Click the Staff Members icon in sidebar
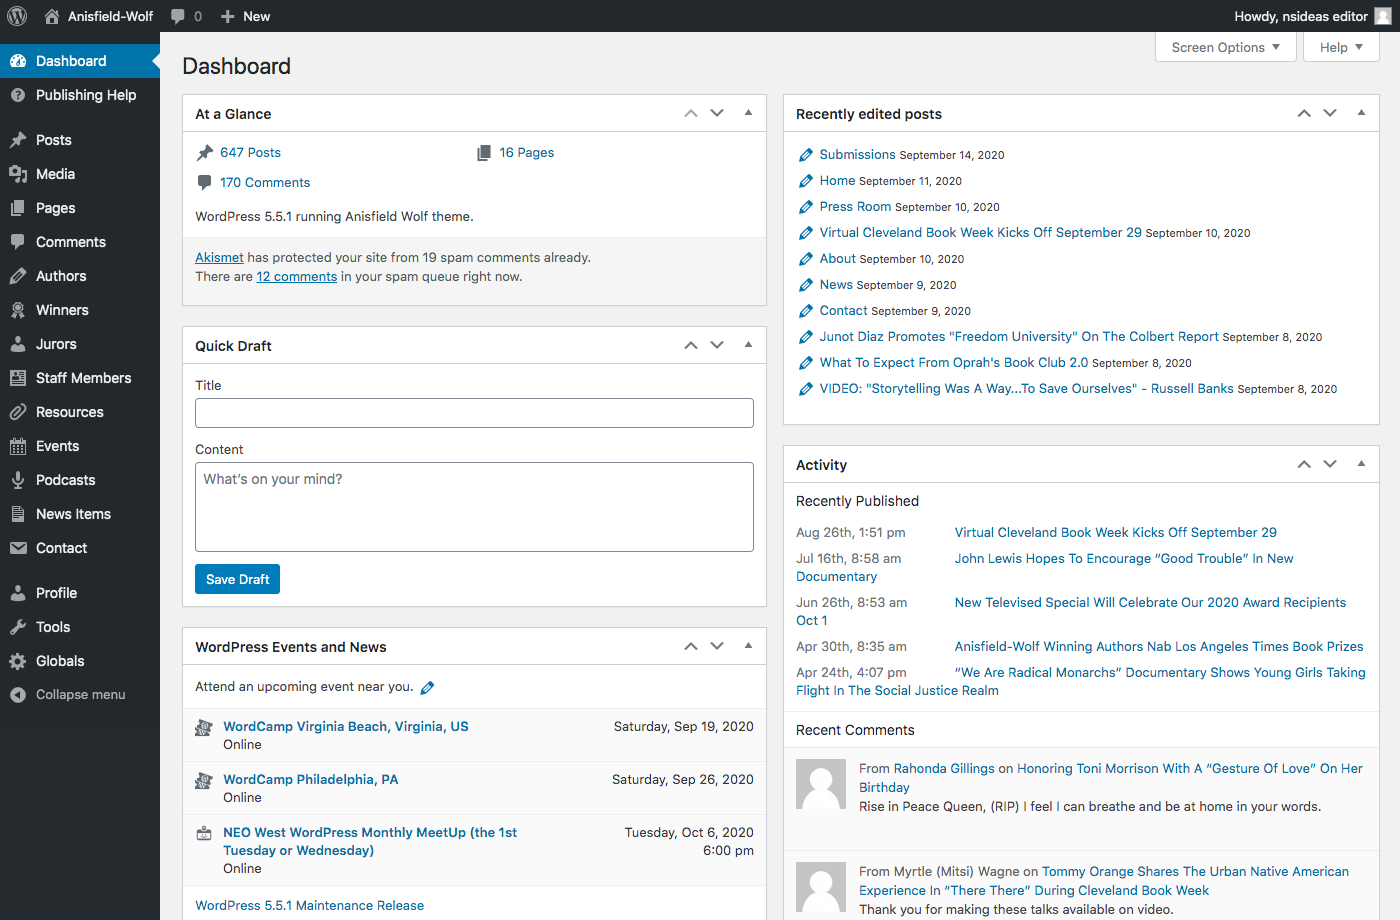Screen dimensions: 1400x920 18,378
